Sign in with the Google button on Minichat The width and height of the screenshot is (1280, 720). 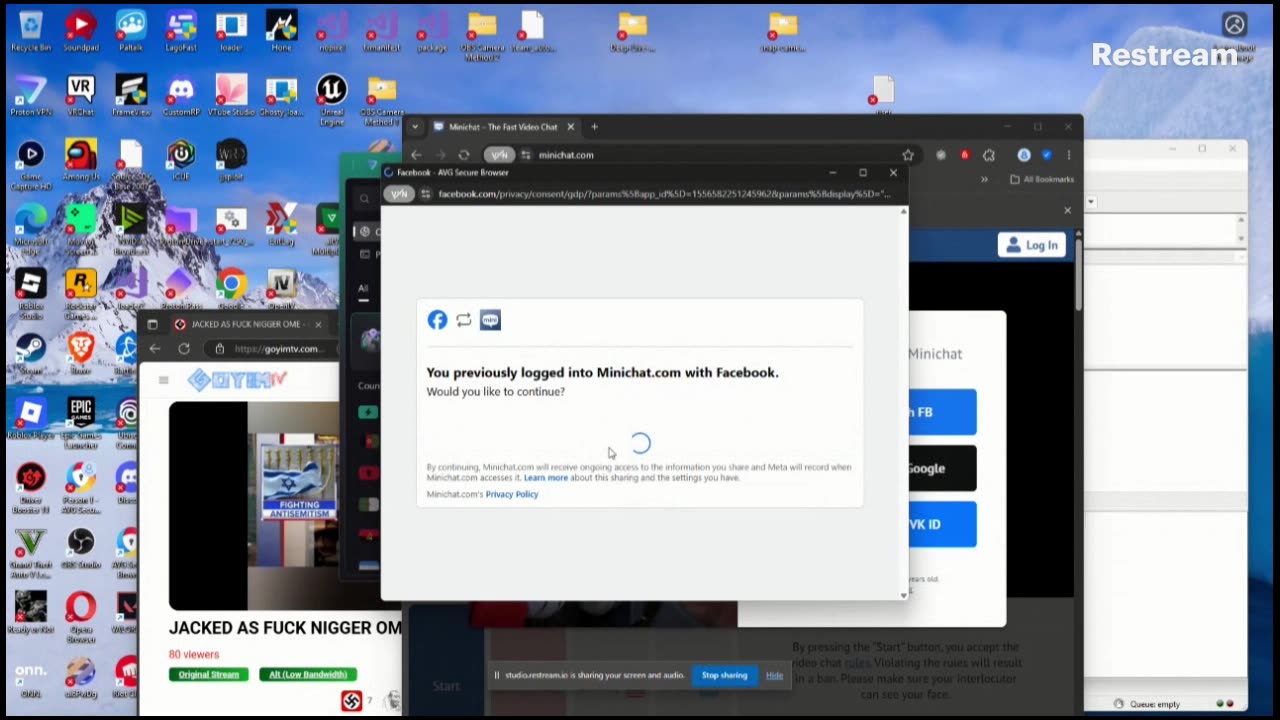942,468
